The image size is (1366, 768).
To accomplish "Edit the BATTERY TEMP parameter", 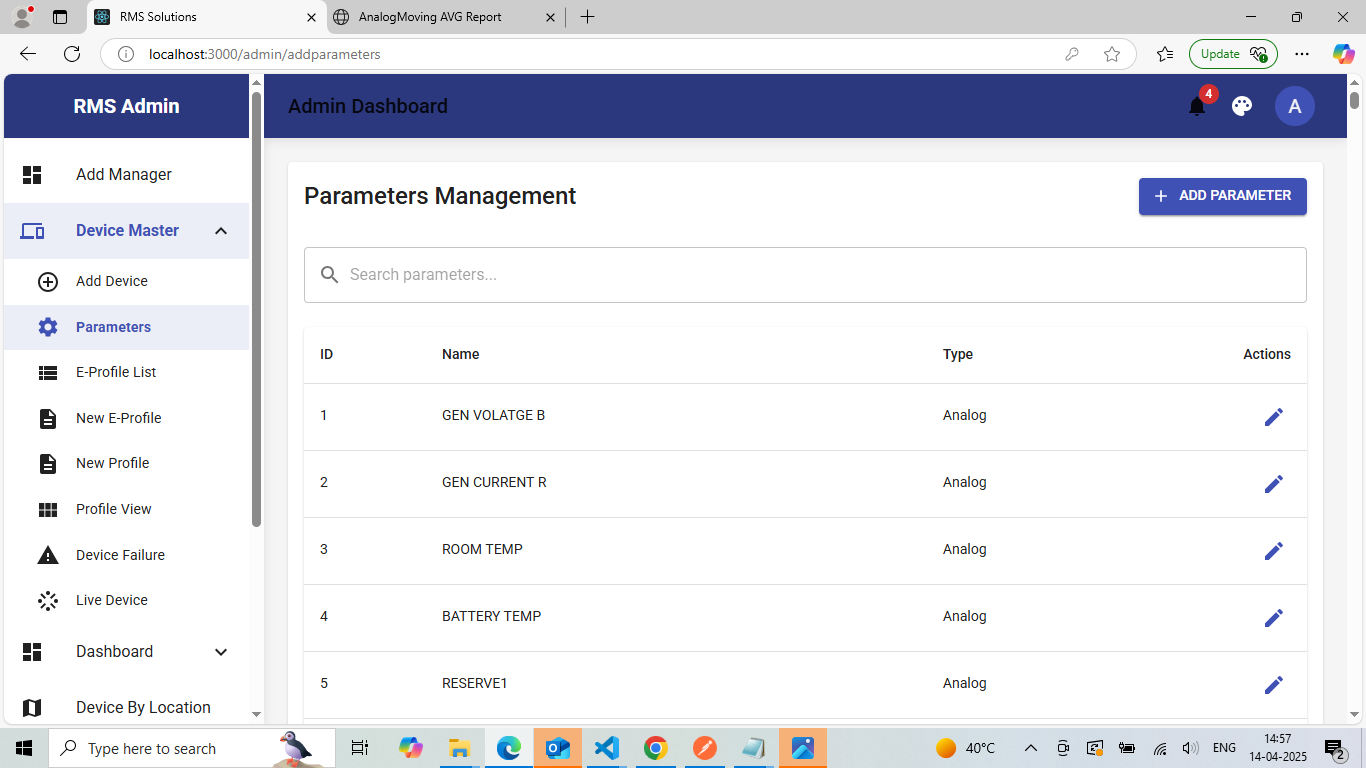I will [1273, 618].
